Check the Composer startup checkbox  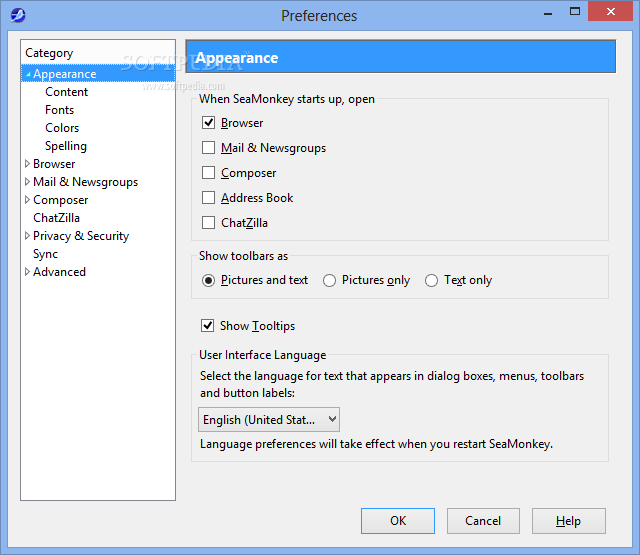(x=208, y=173)
